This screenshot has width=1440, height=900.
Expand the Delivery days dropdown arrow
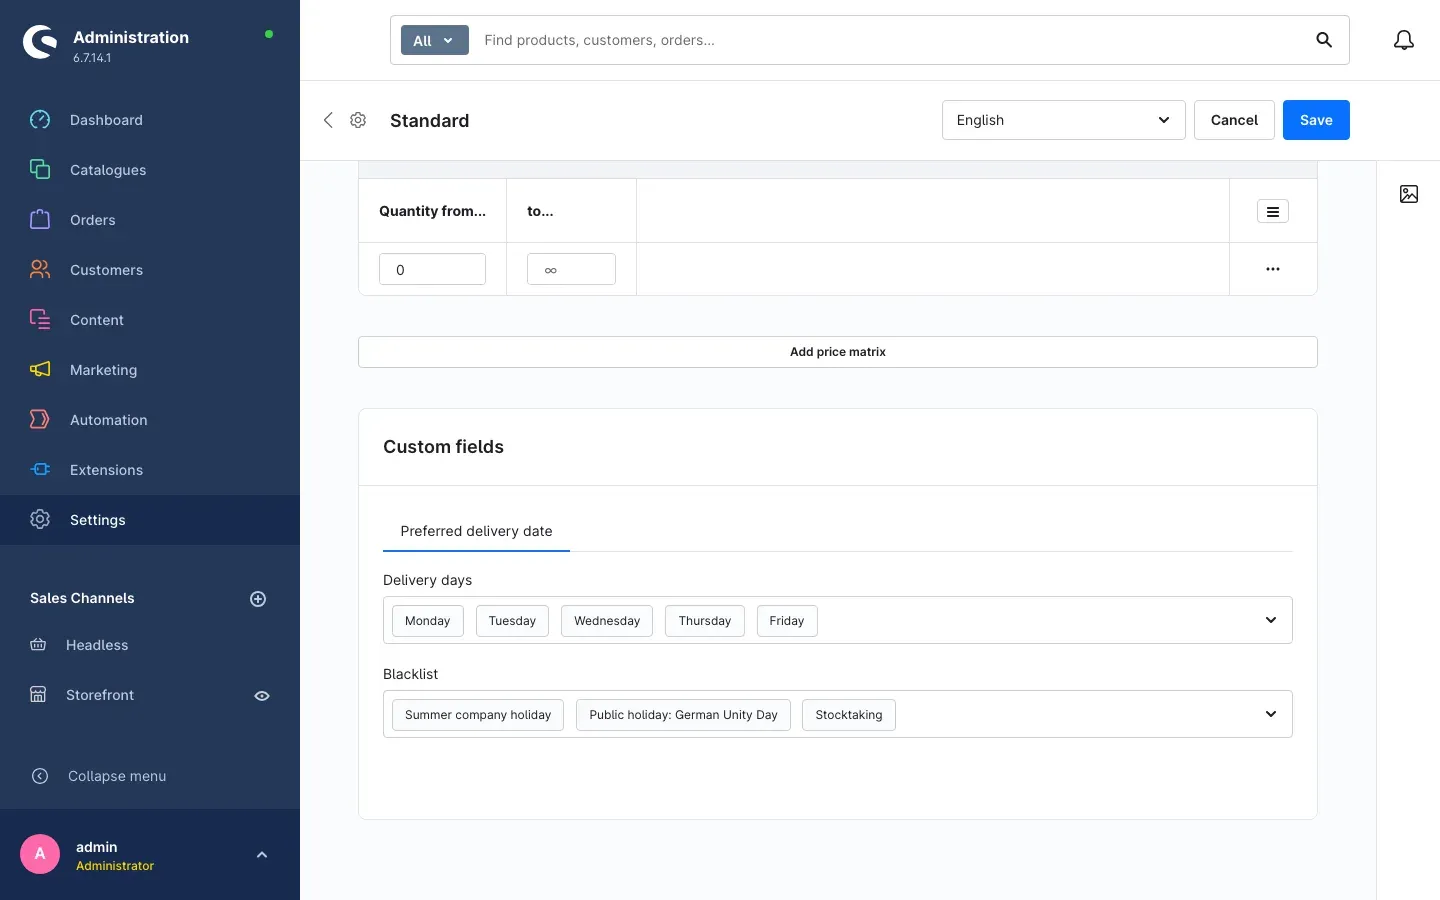pyautogui.click(x=1271, y=620)
